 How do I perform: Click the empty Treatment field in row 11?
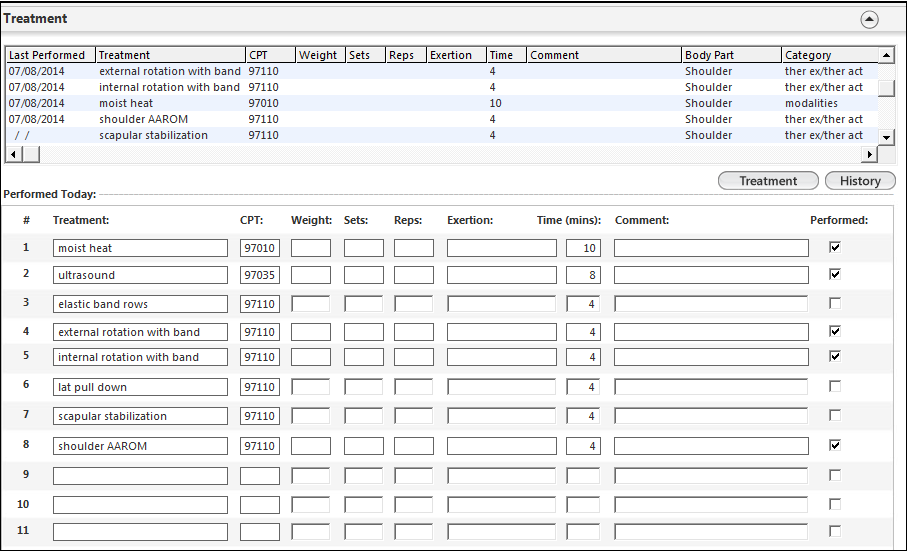(x=141, y=532)
